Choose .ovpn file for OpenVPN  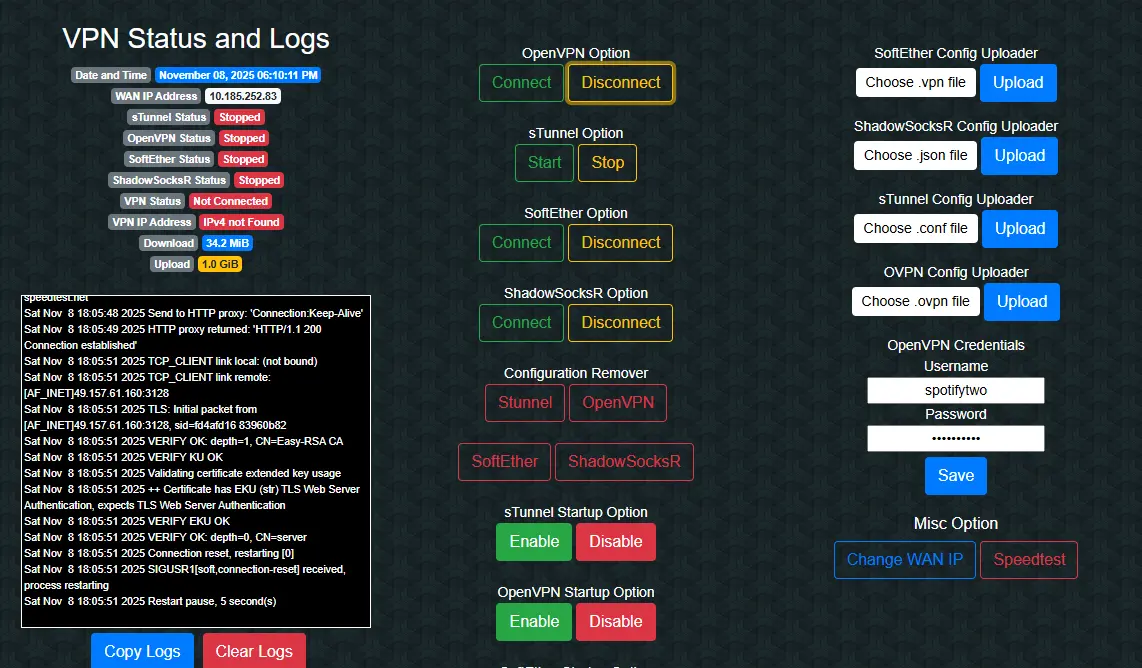click(x=915, y=302)
